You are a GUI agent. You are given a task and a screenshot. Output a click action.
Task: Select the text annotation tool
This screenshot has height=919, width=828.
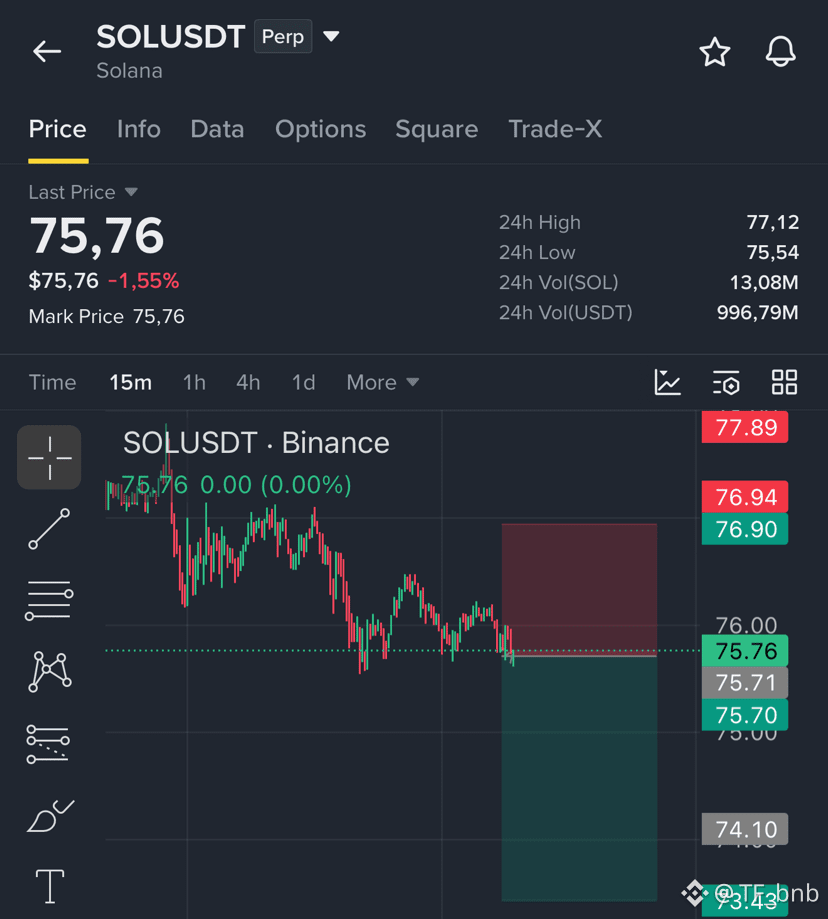(x=50, y=886)
